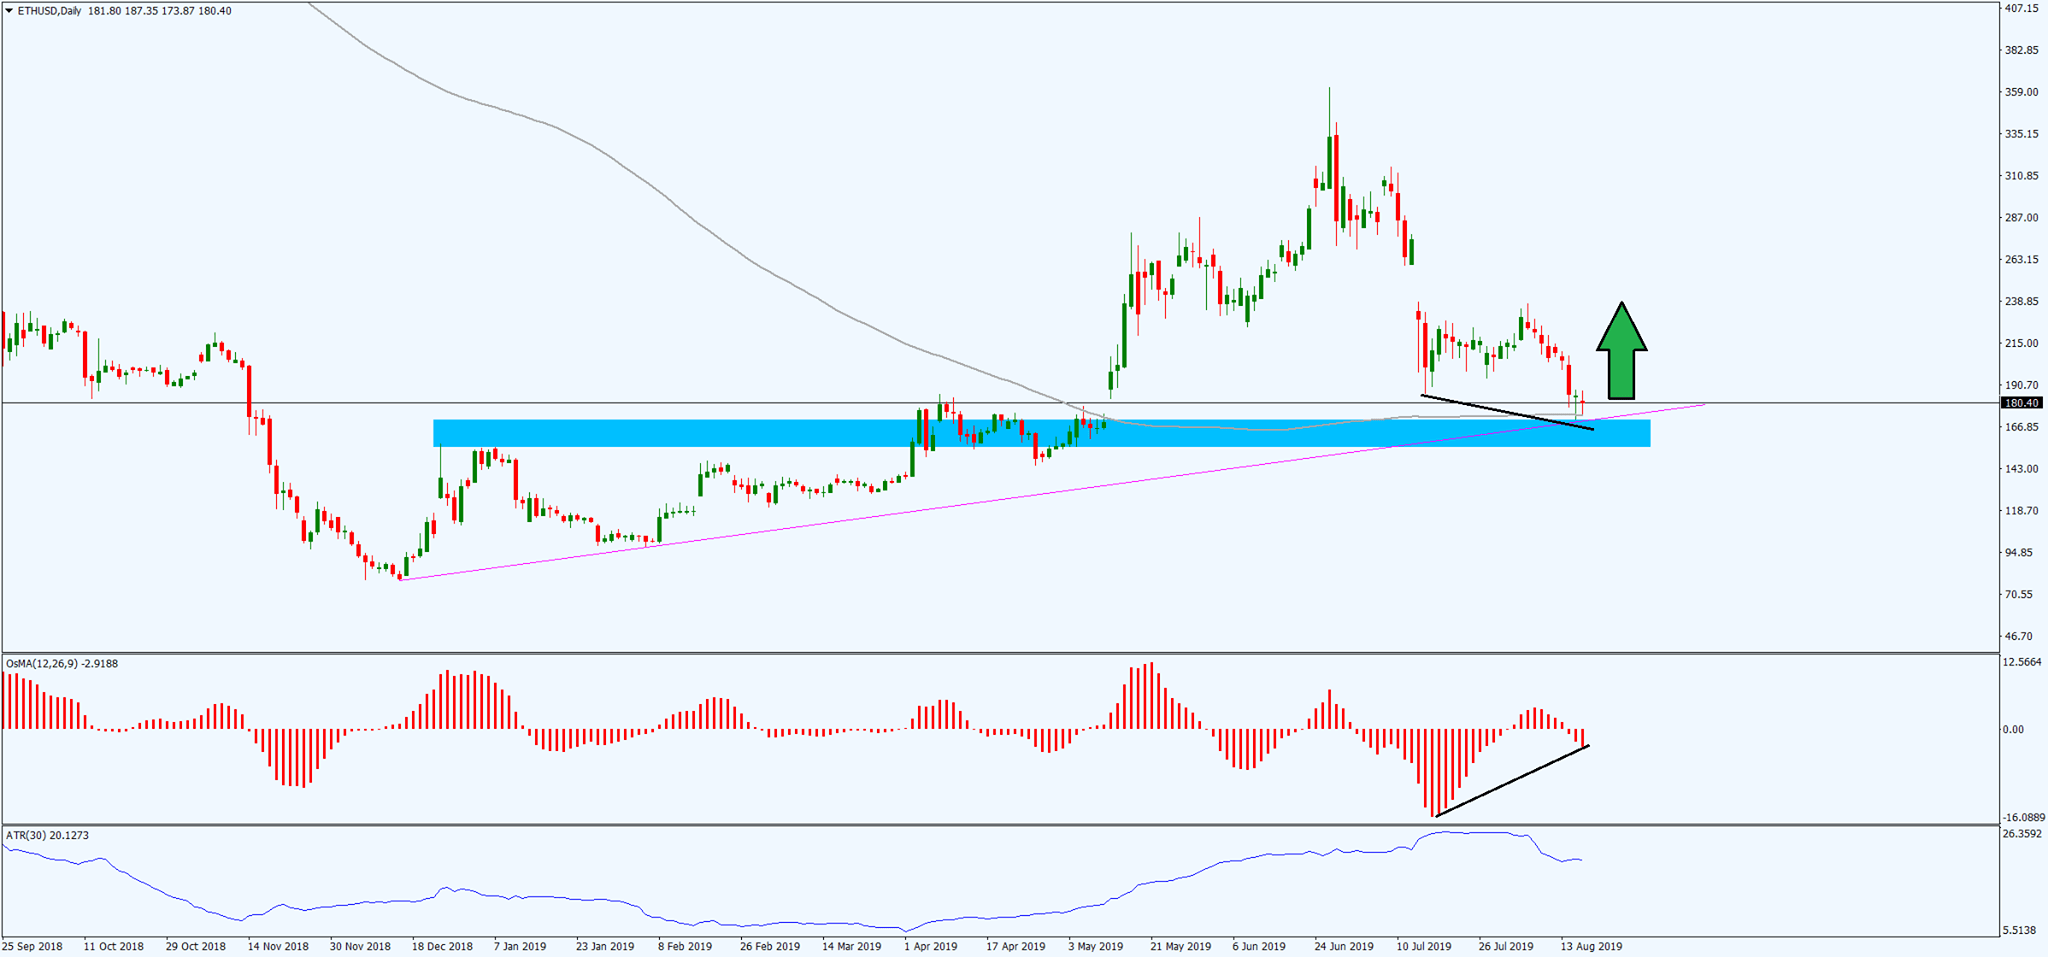The image size is (2048, 957).
Task: Click the 21 May 2019 date label
Action: click(x=1180, y=946)
